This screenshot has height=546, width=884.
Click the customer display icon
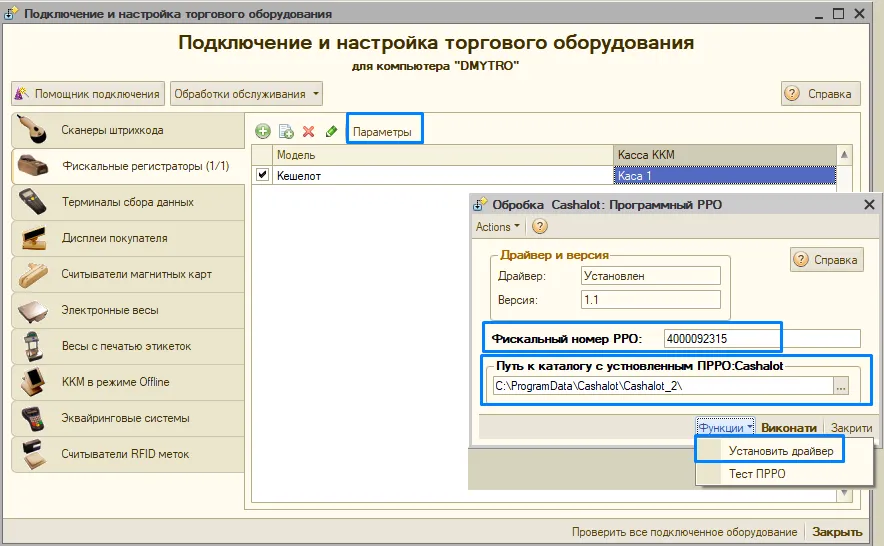pos(33,238)
